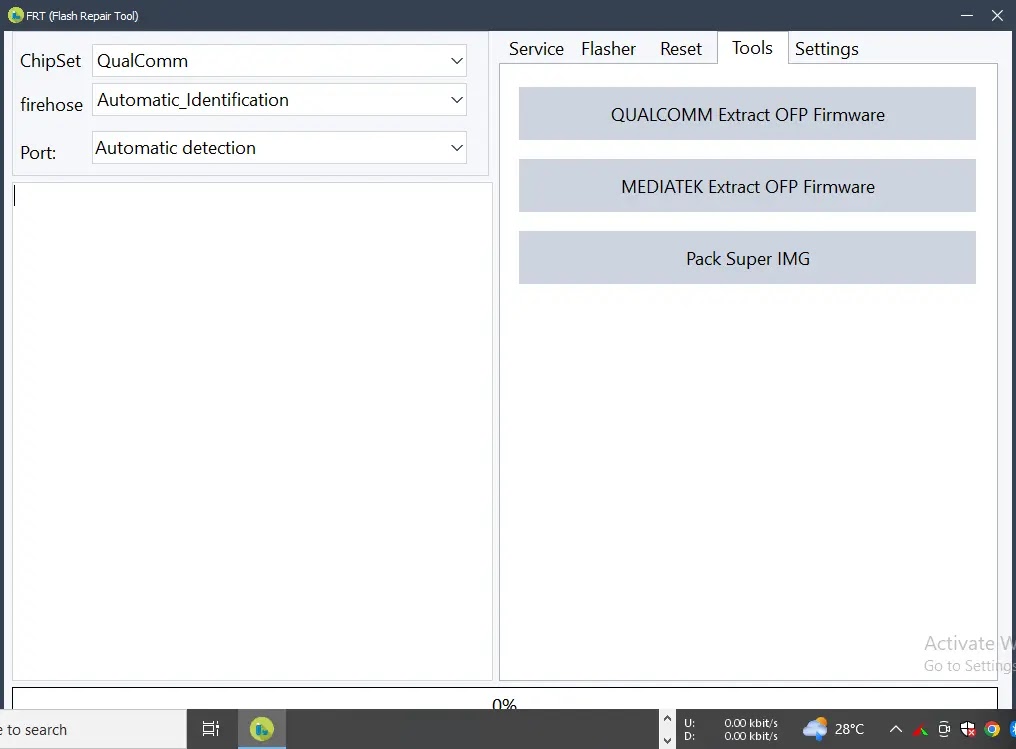Screen dimensions: 1016x749
Task: Click the Chrome icon in system tray
Action: click(992, 729)
